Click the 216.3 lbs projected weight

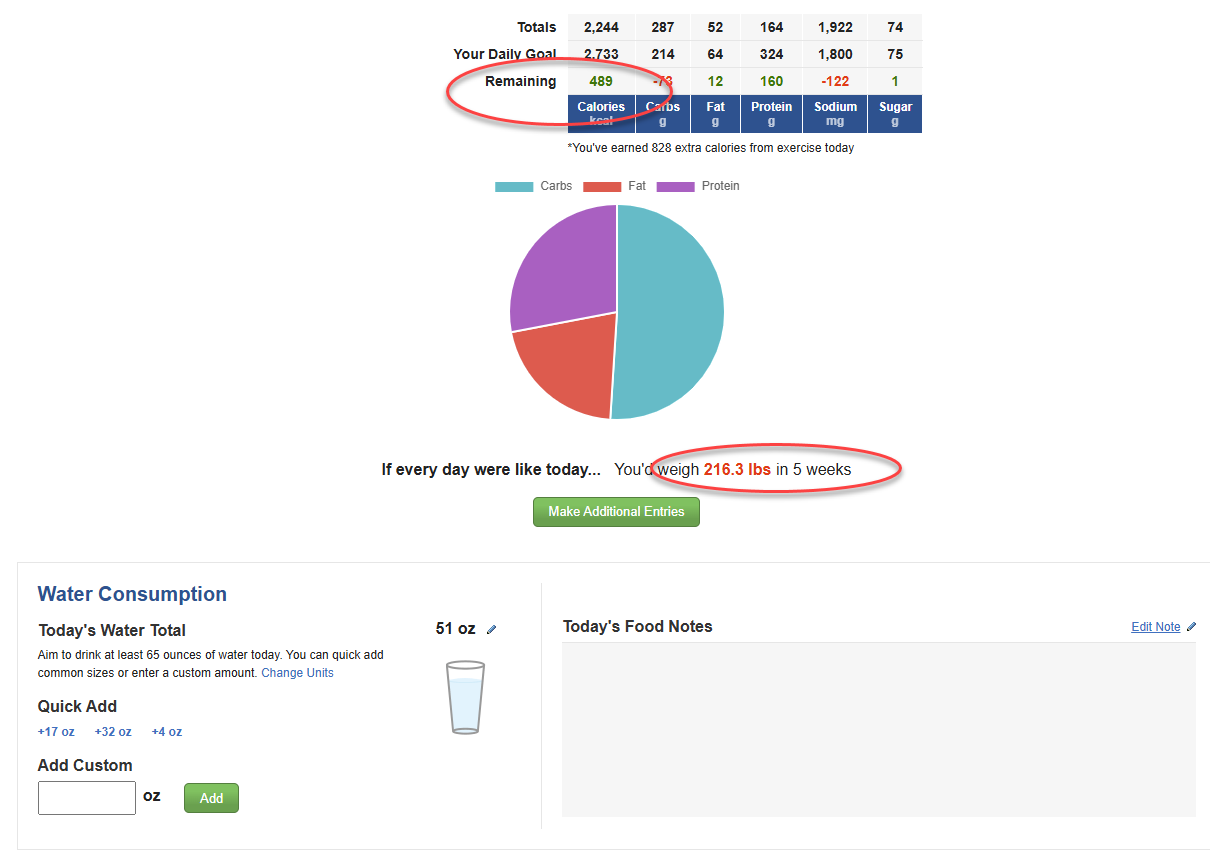(x=737, y=469)
